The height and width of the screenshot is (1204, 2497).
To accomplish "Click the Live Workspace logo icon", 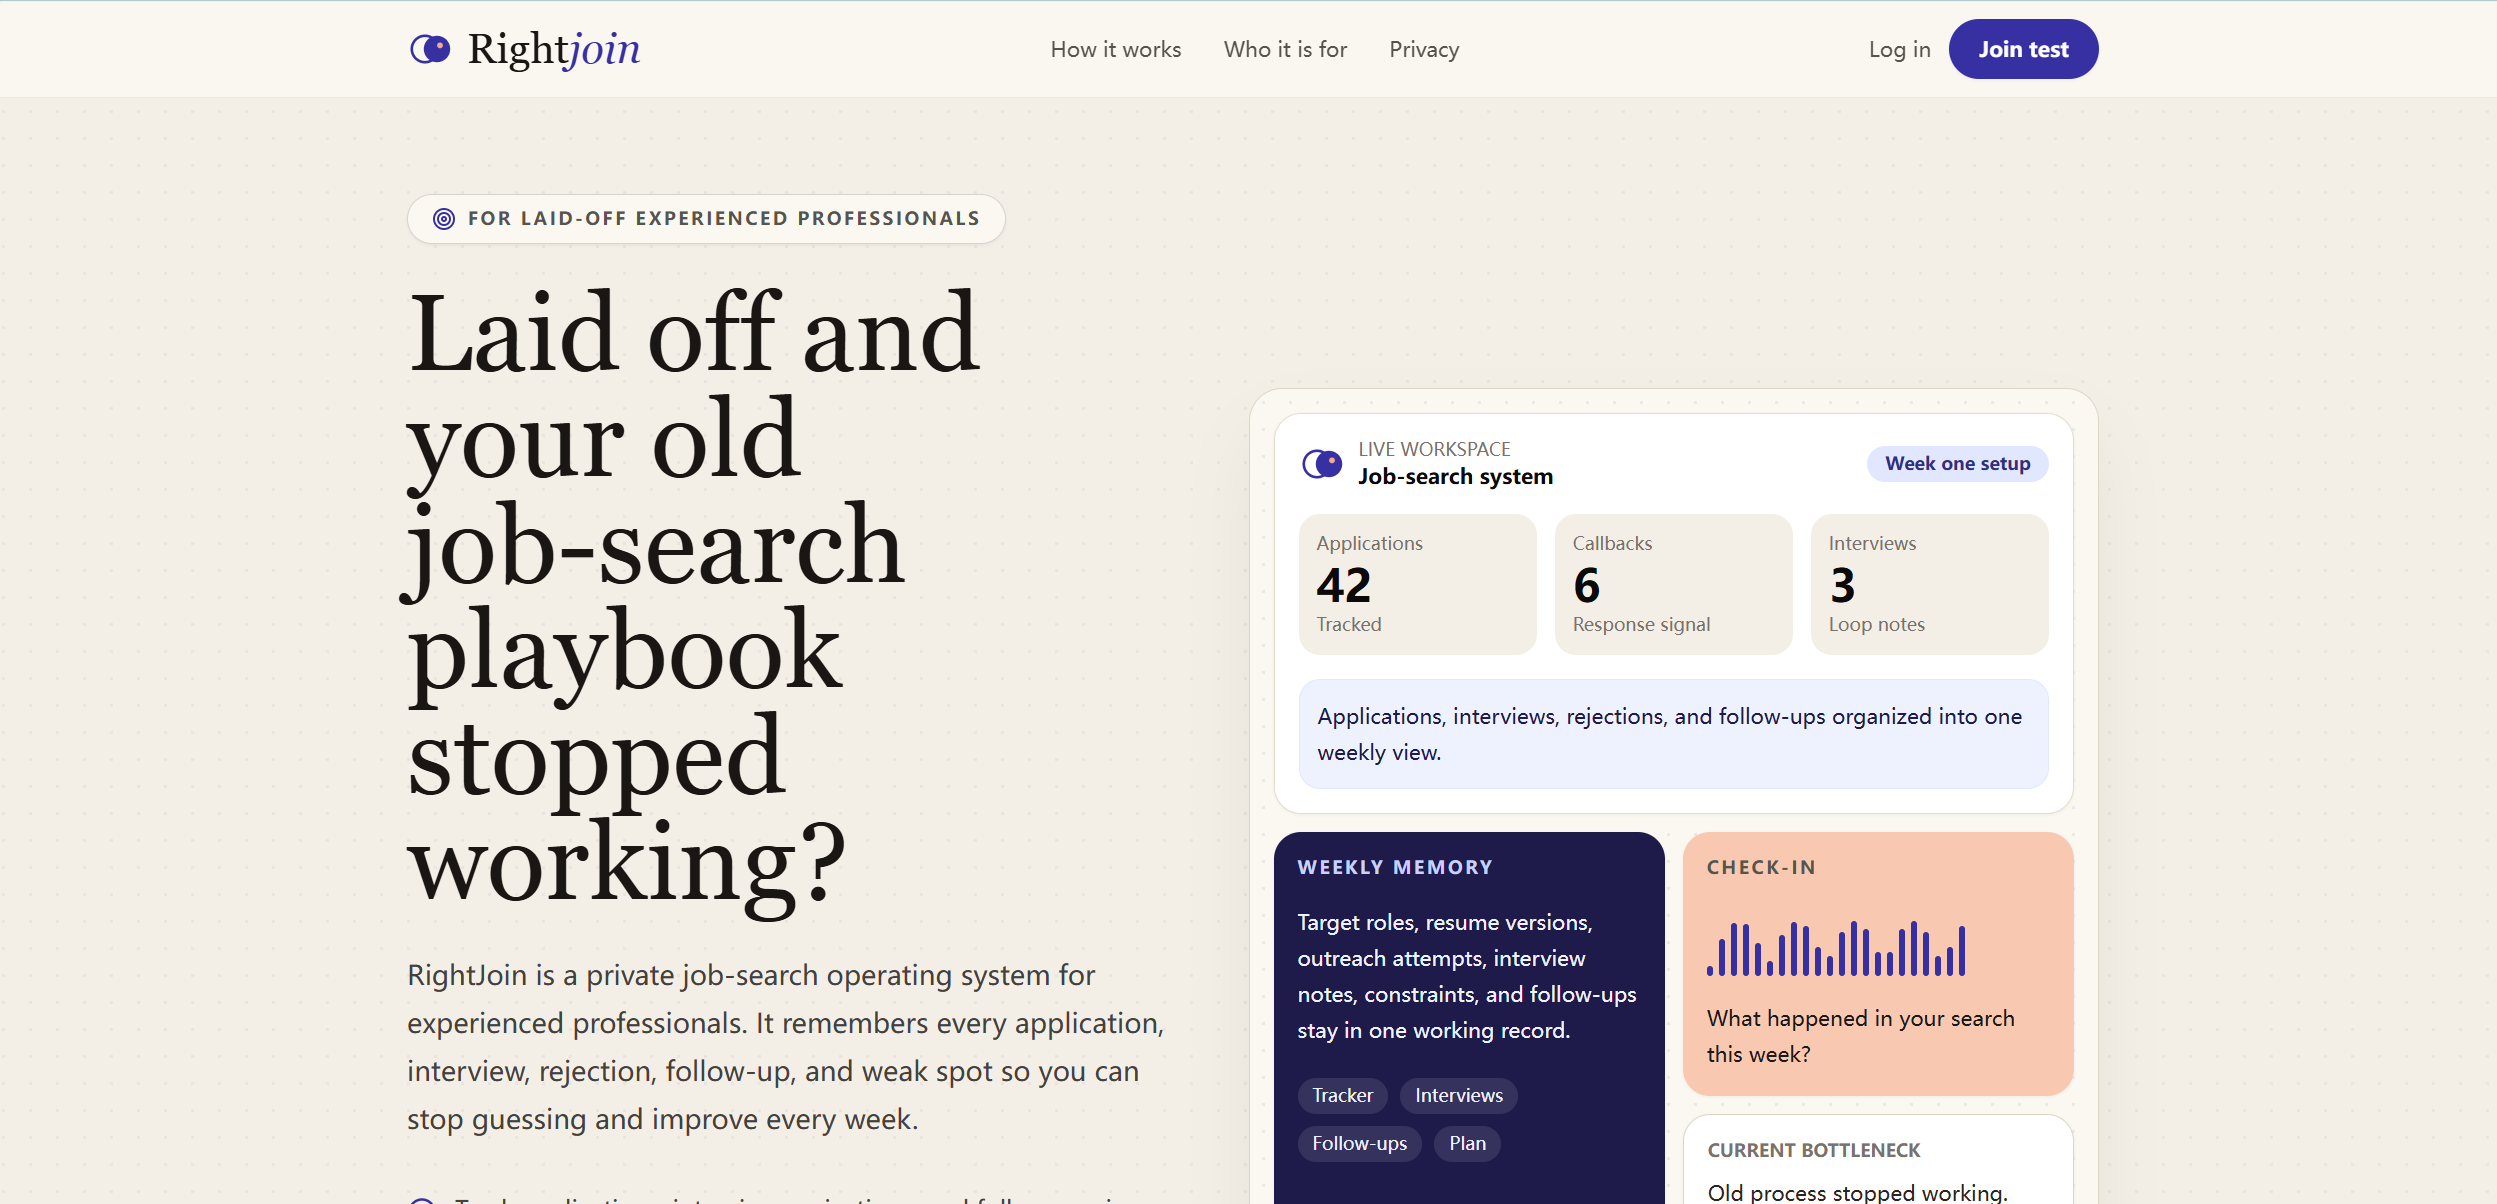I will click(x=1322, y=464).
